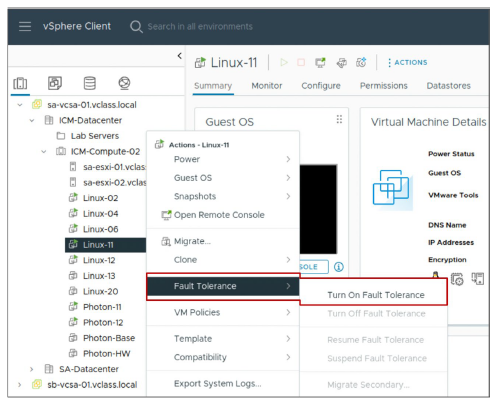The width and height of the screenshot is (498, 408).
Task: Open the Power submenu
Action: point(223,159)
